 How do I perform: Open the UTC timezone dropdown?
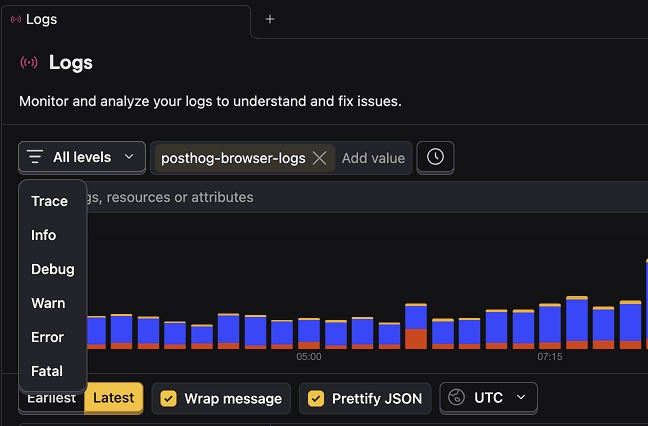[x=488, y=398]
